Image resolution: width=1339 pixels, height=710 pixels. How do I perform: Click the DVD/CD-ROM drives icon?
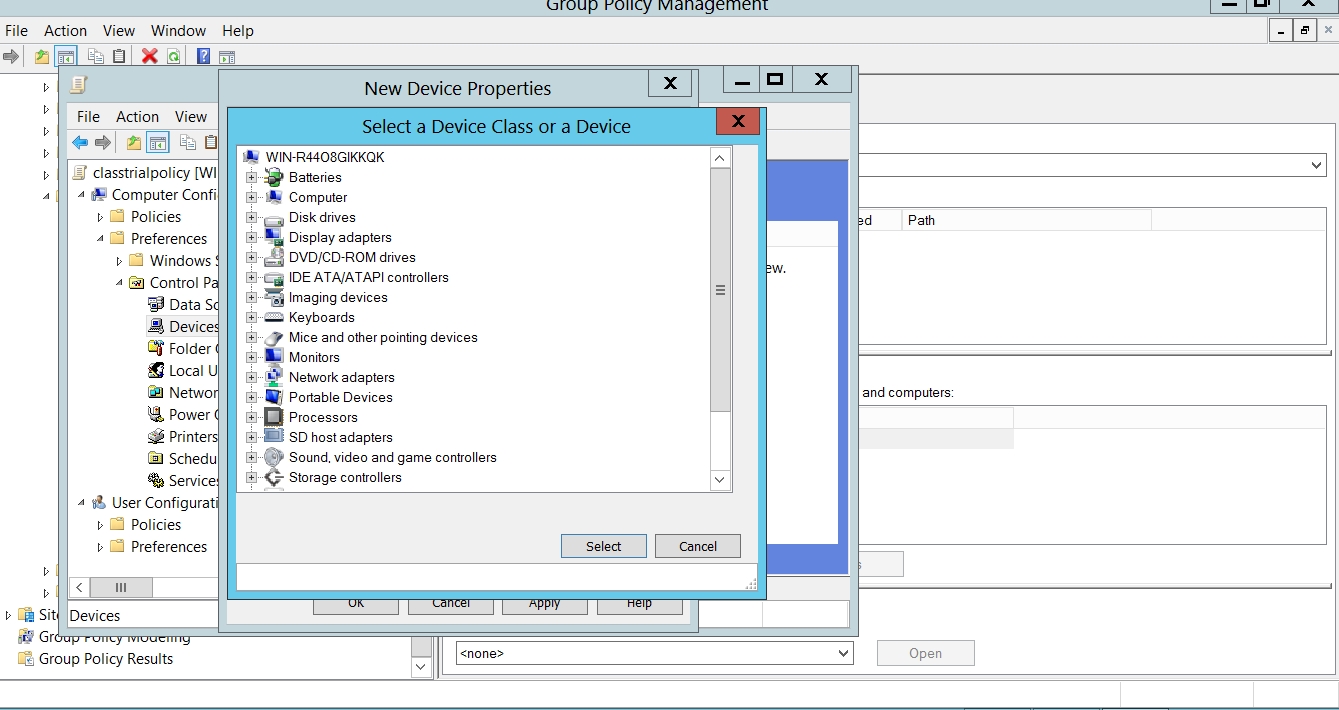point(273,257)
